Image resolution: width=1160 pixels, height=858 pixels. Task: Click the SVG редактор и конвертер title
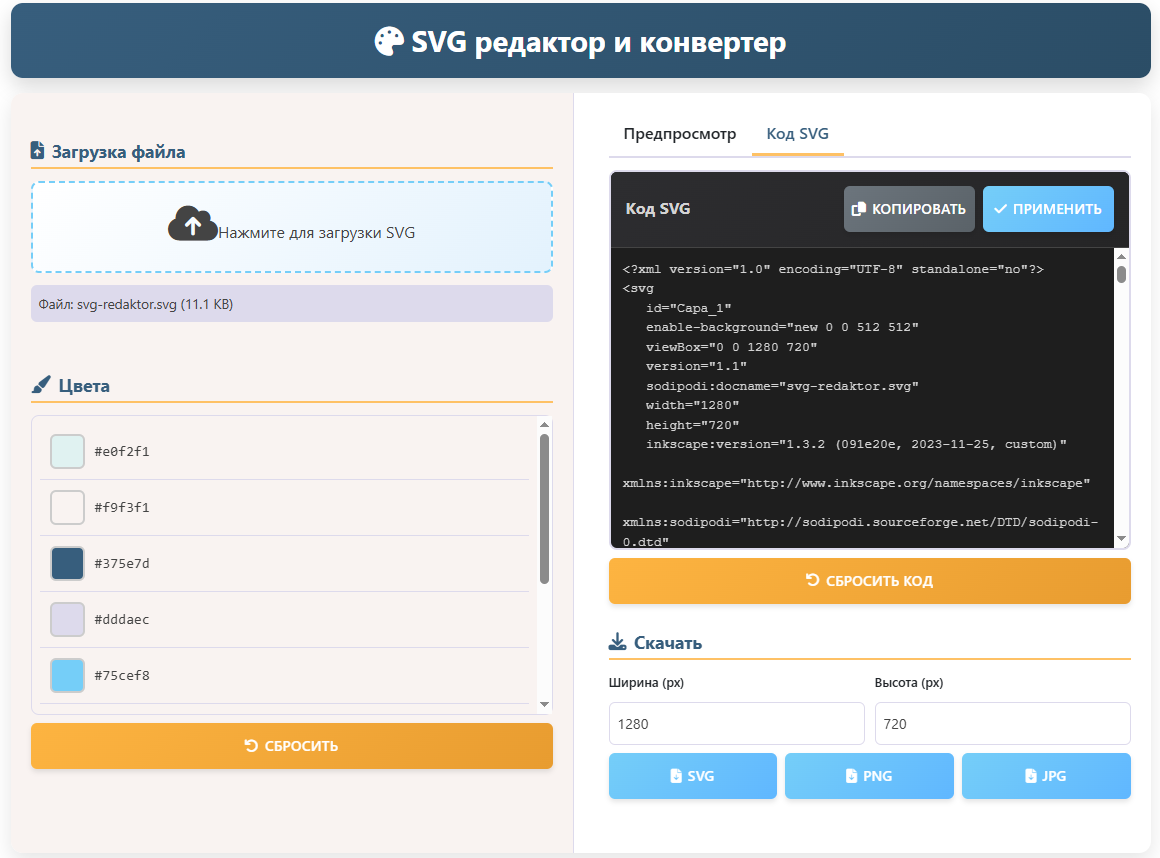[x=598, y=42]
